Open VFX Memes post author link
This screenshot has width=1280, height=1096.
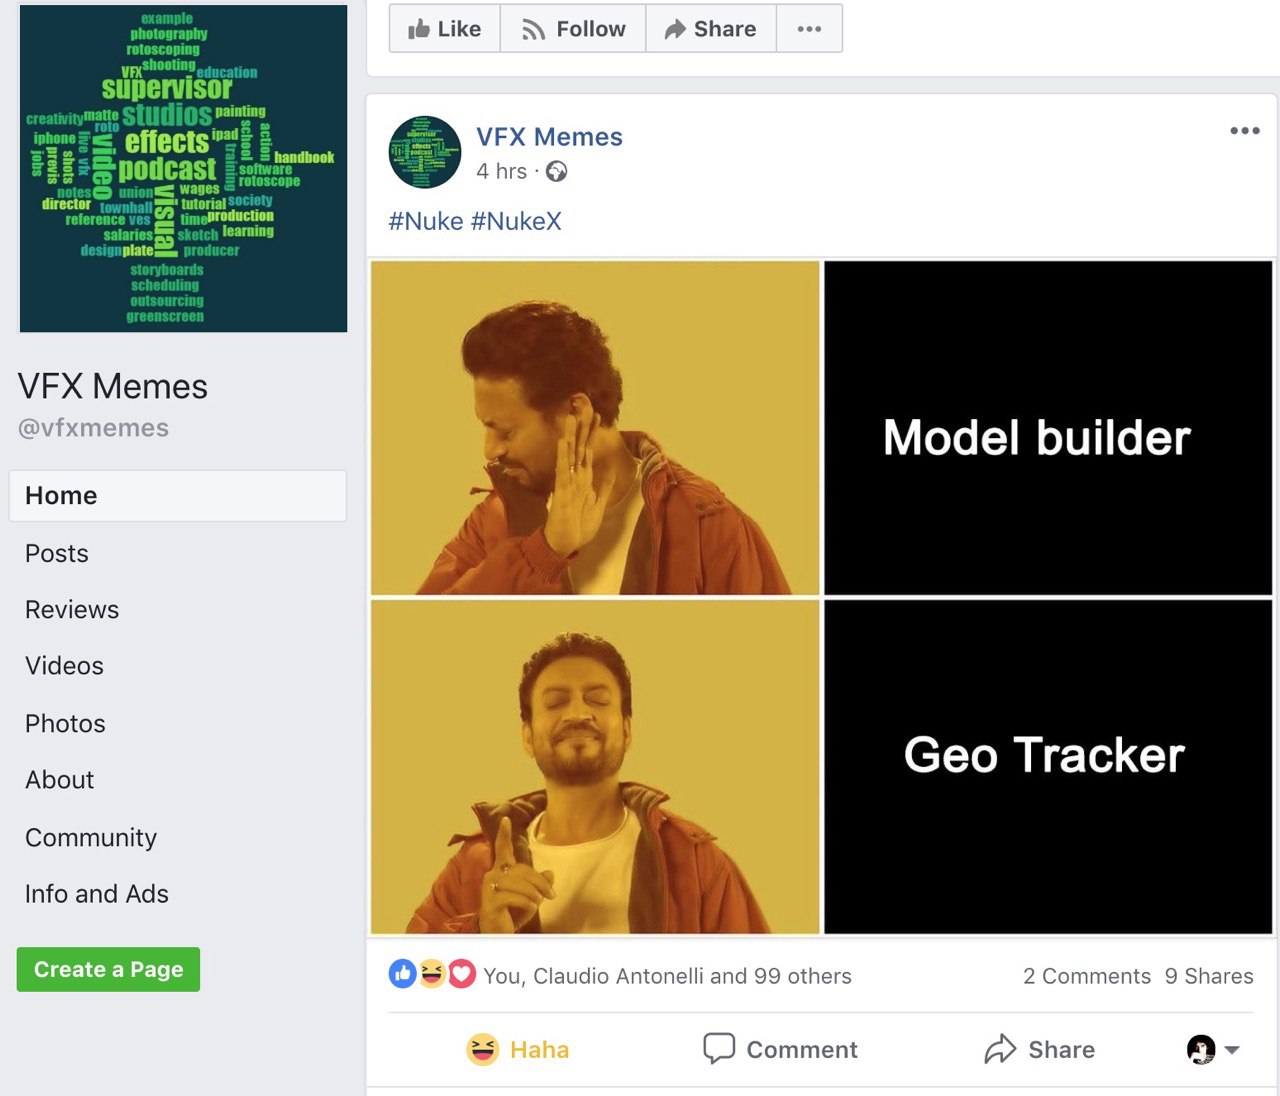coord(549,137)
